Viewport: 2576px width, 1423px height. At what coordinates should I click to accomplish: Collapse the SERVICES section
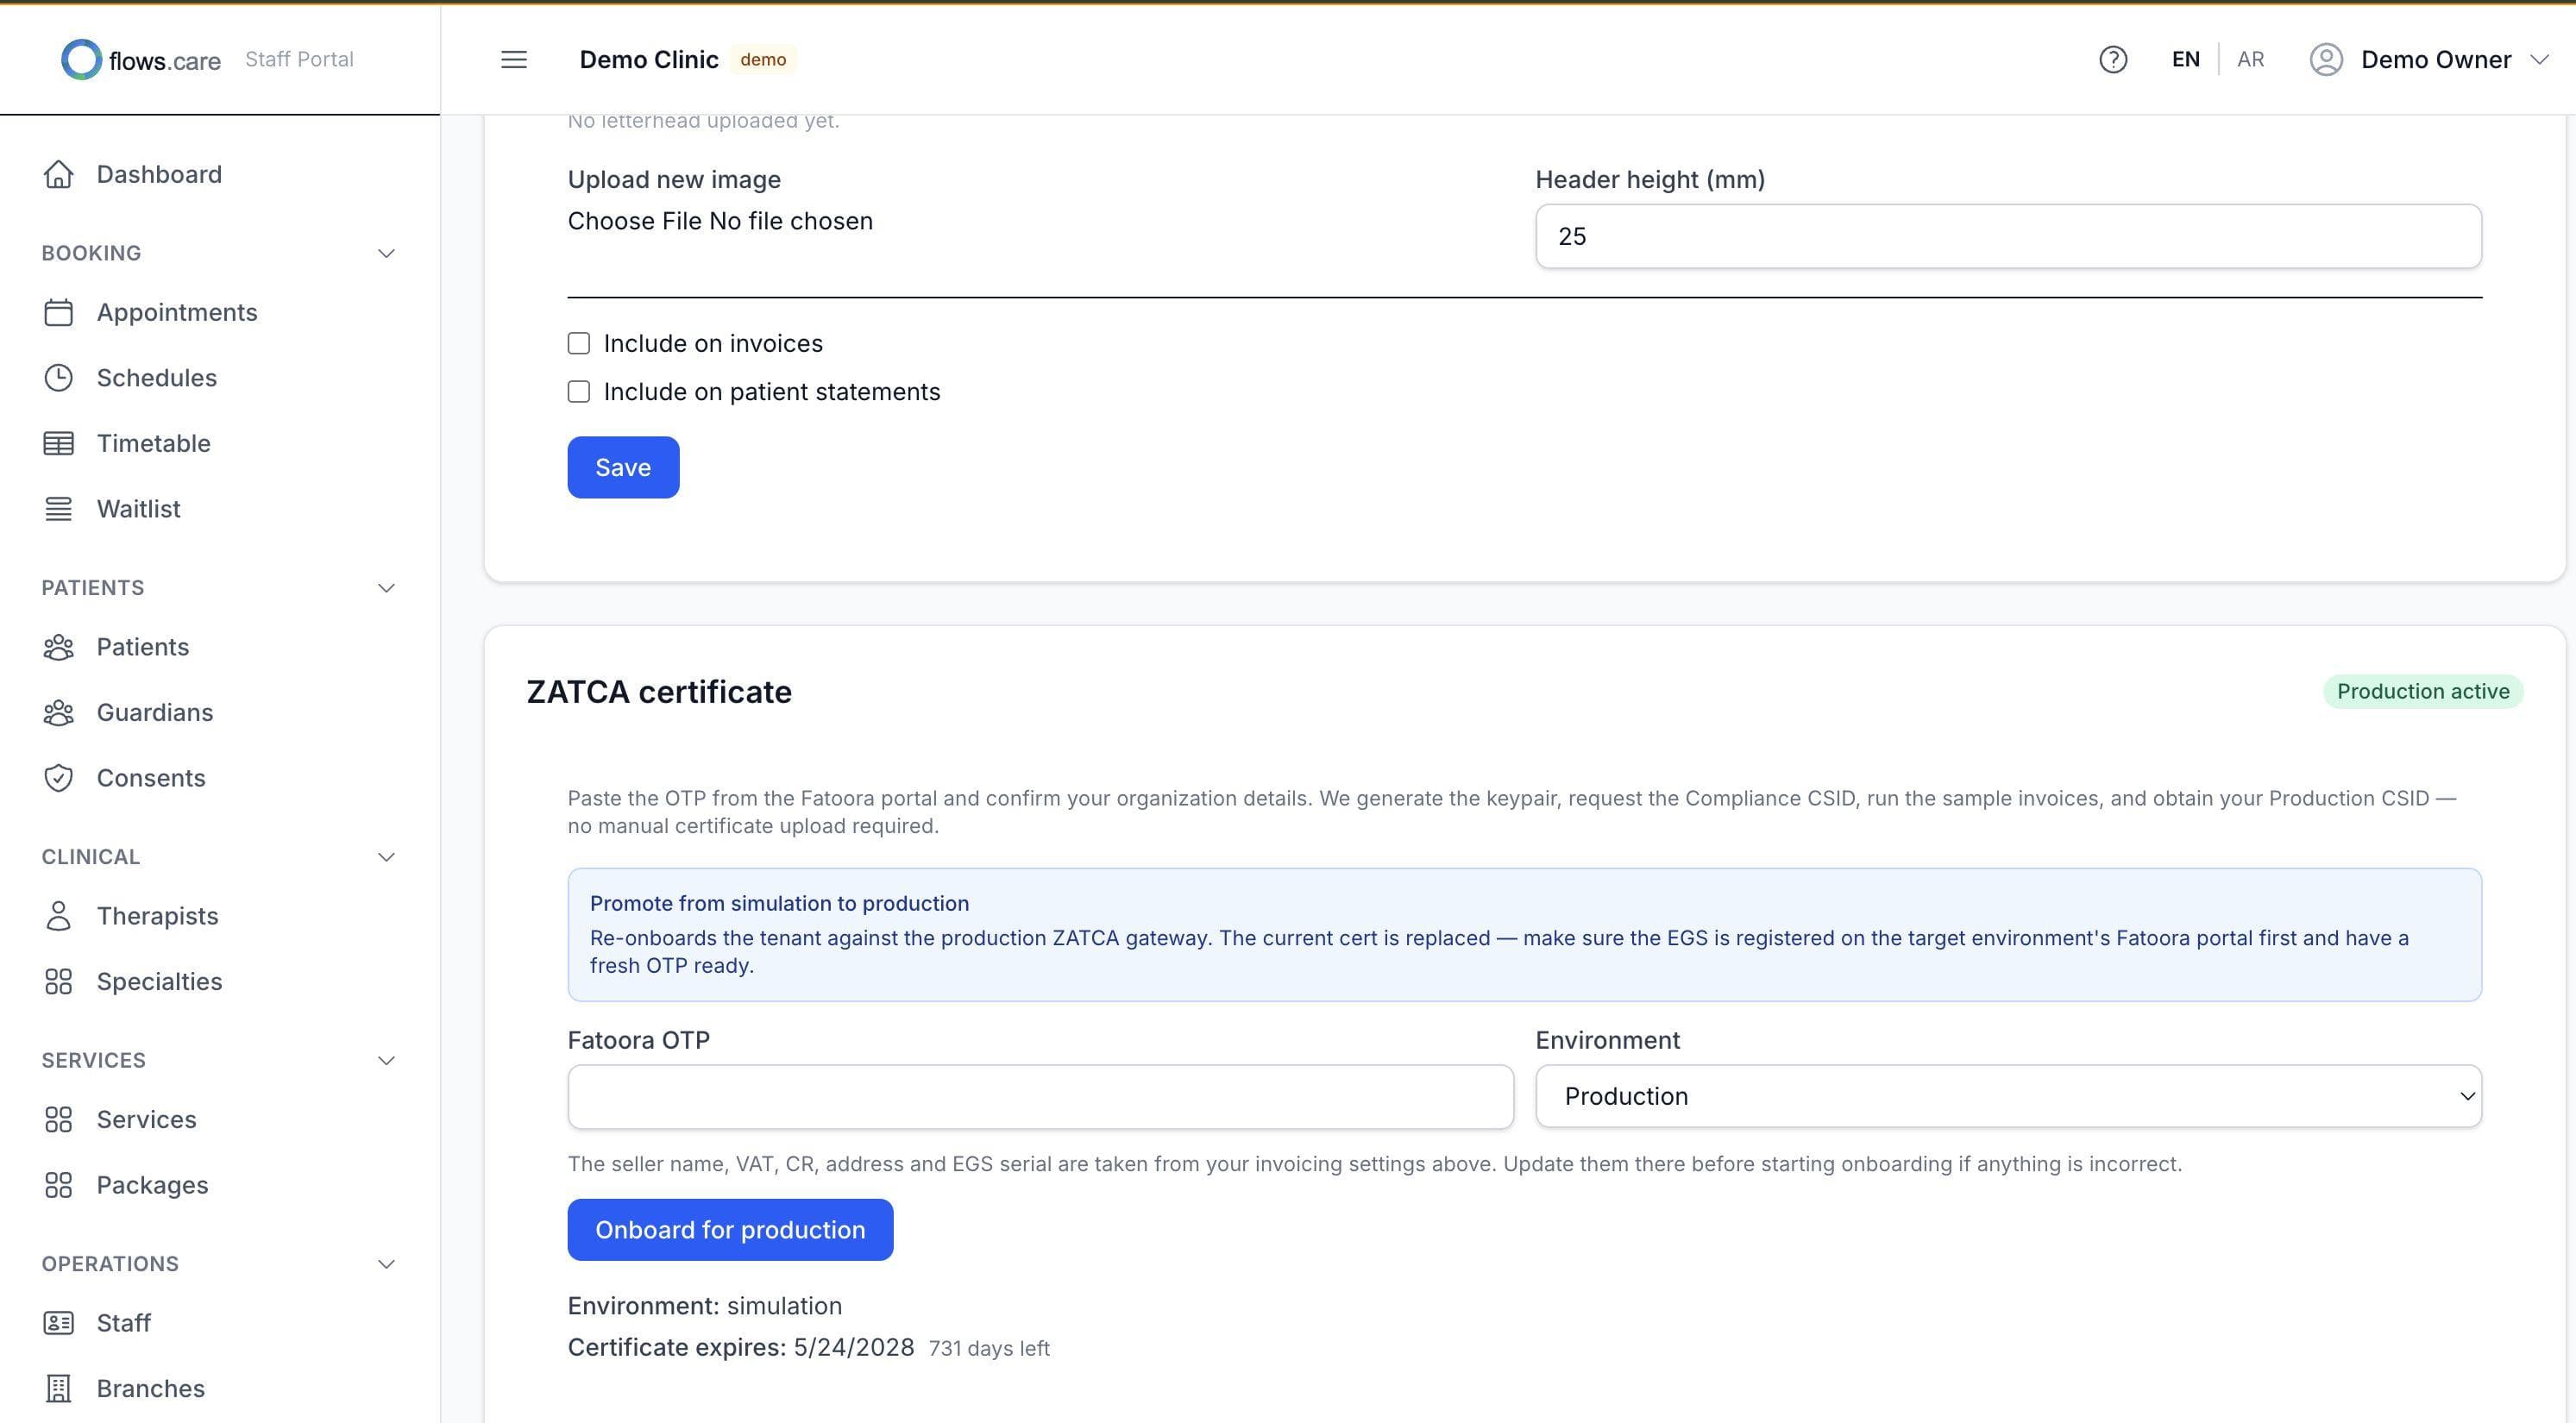click(386, 1060)
